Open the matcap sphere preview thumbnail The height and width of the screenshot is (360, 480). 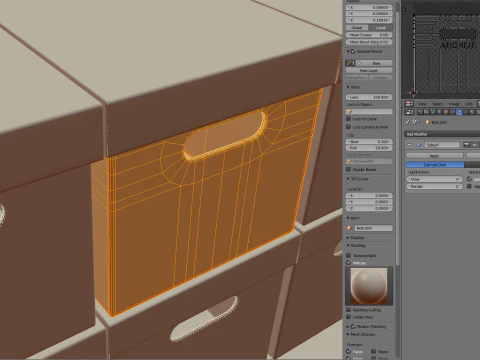(x=369, y=286)
